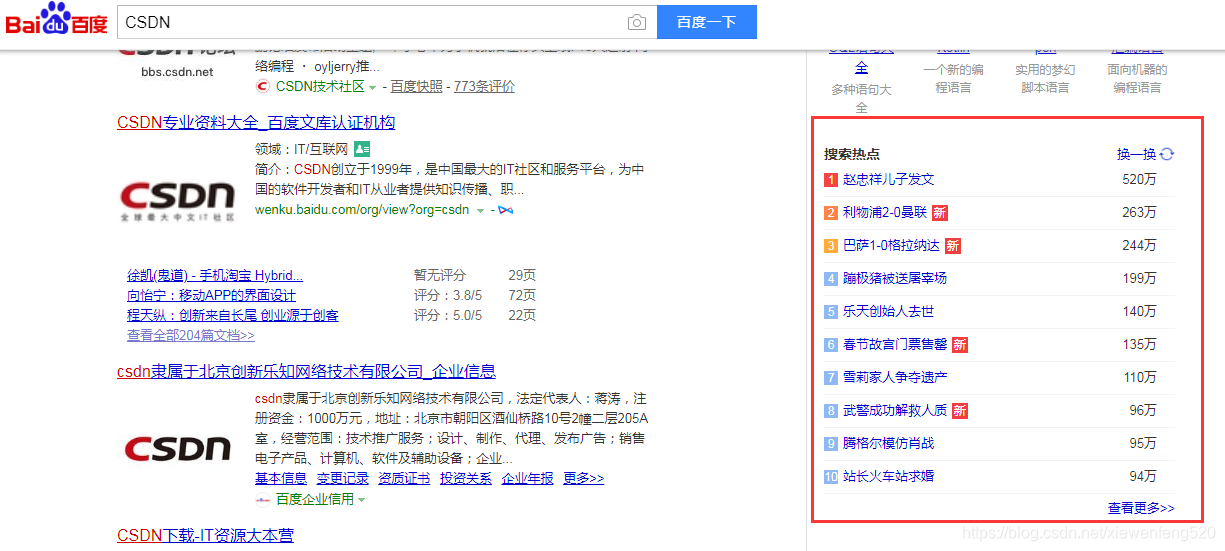Click the 百度一下 search button

click(x=706, y=22)
